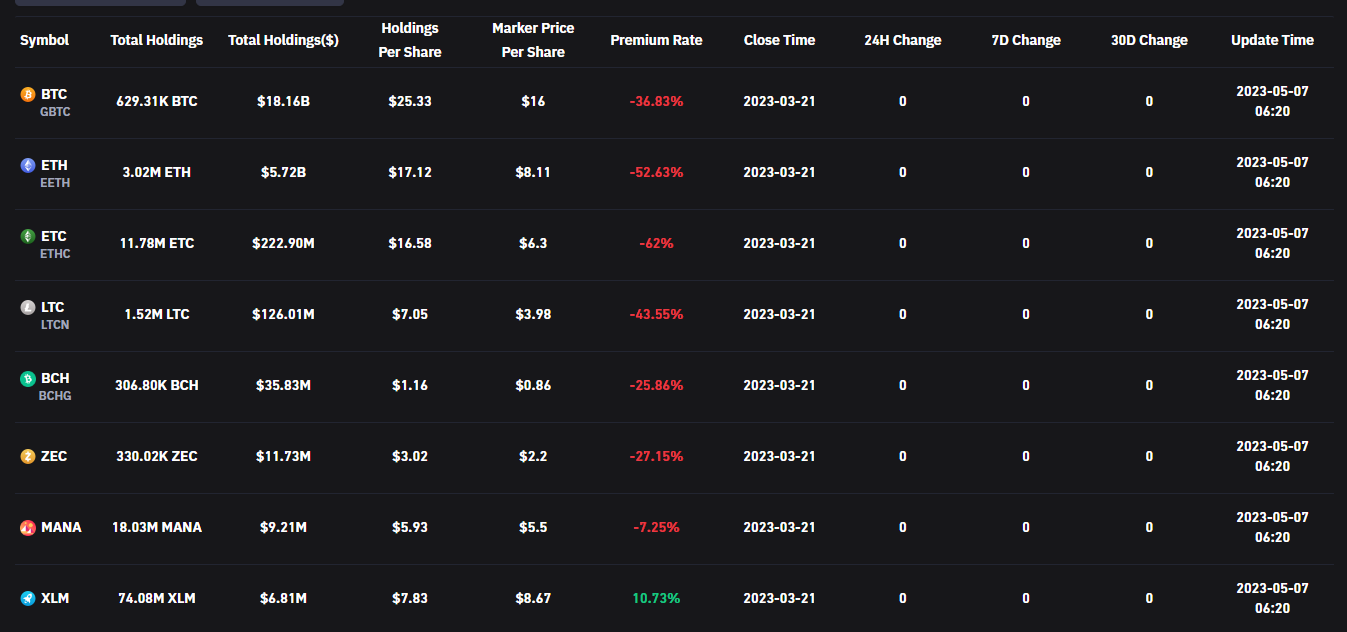Click the Symbol column header
This screenshot has height=632, width=1347.
[45, 40]
